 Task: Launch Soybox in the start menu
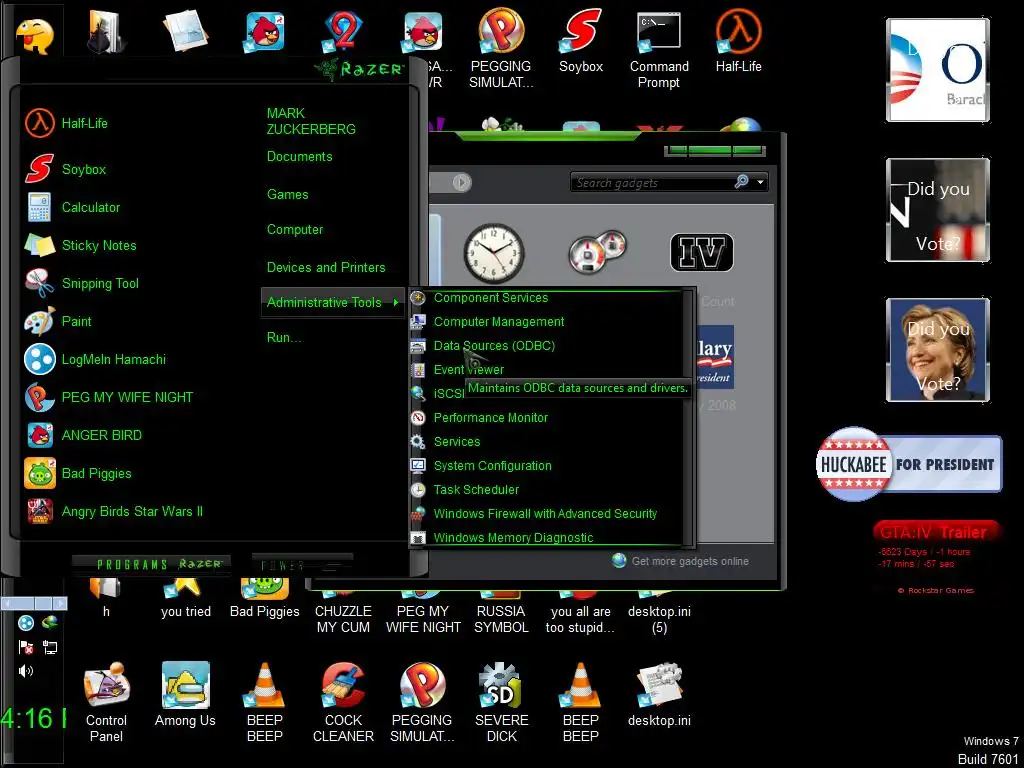(x=65, y=169)
